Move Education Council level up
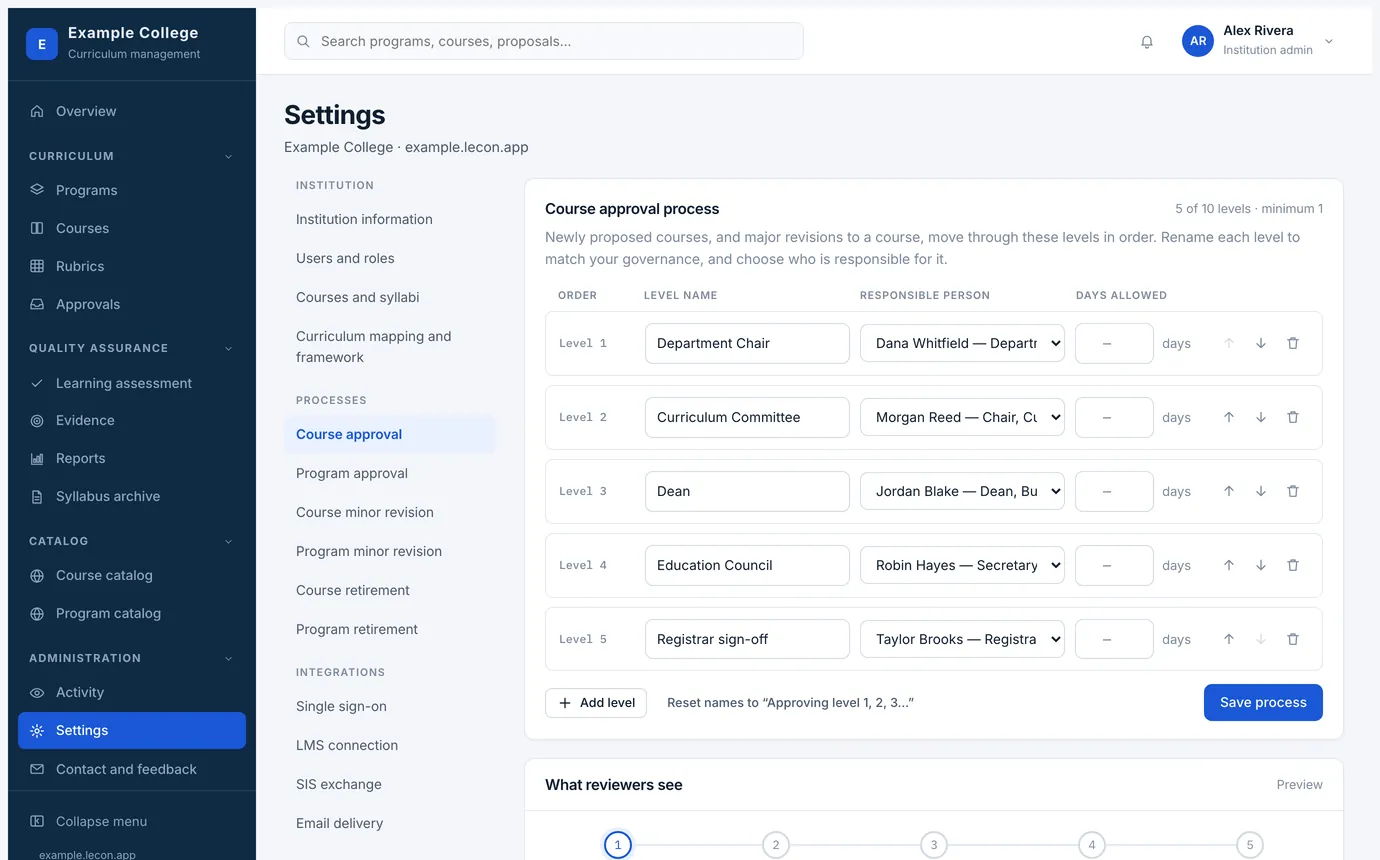The width and height of the screenshot is (1380, 860). pos(1229,565)
